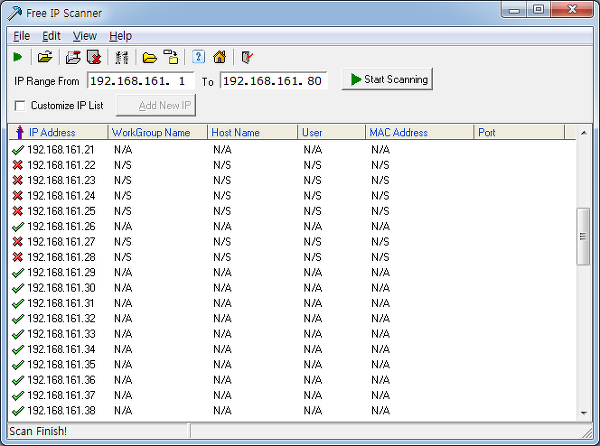Click the IP Range From address field
The height and width of the screenshot is (446, 600).
140,81
